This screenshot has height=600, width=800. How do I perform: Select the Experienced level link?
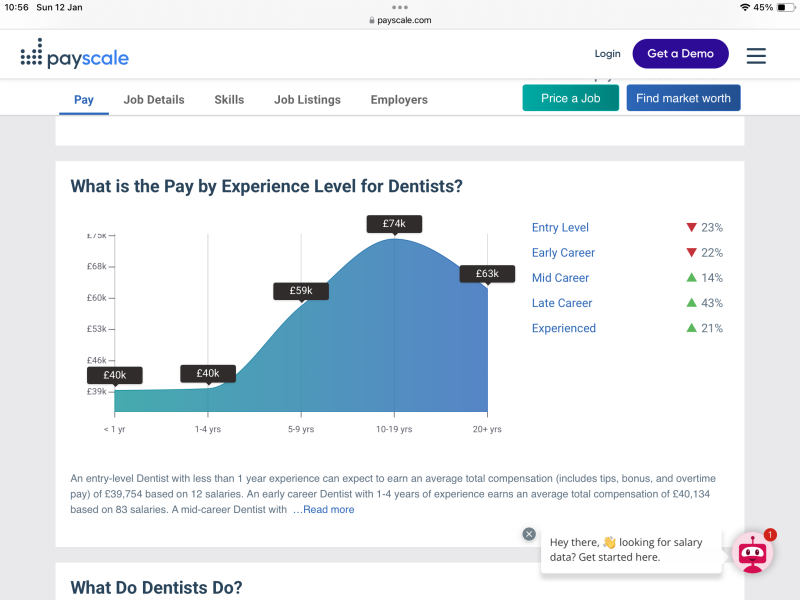(565, 327)
